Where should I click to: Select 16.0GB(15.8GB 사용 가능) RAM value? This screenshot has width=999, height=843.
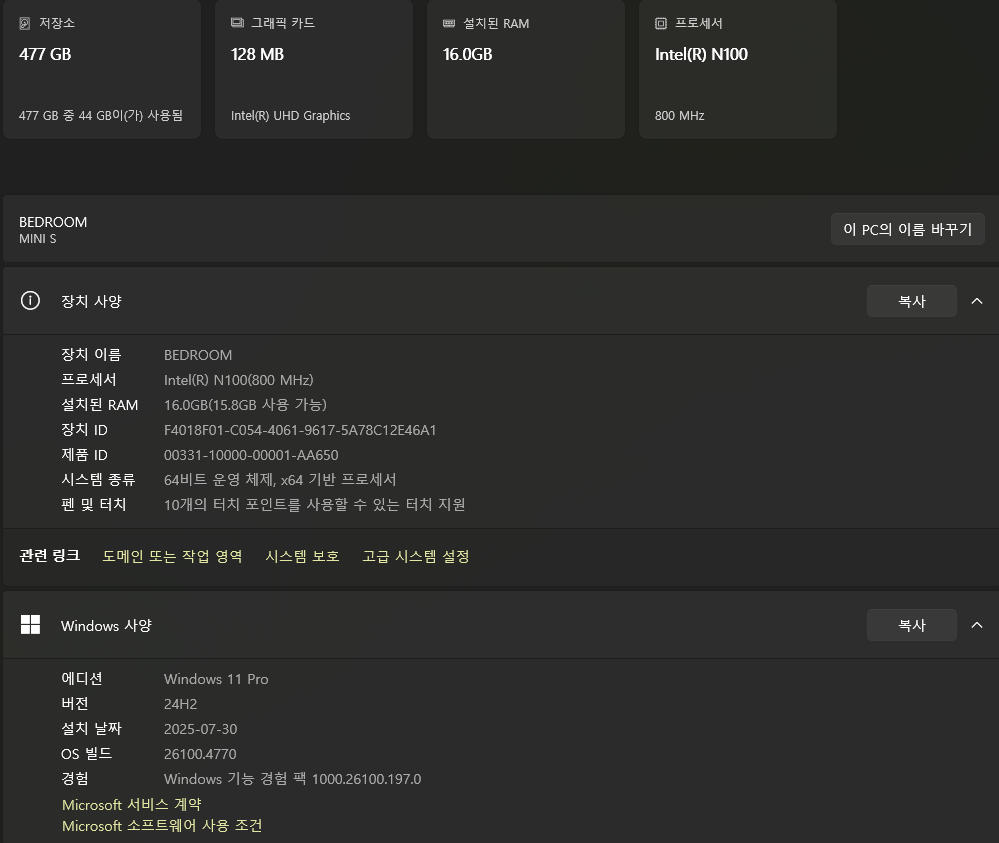click(x=245, y=405)
